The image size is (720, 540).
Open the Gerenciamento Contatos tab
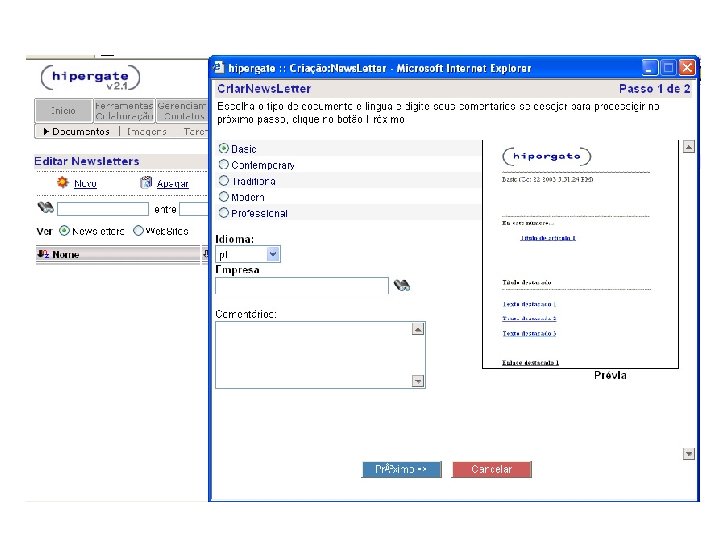182,111
